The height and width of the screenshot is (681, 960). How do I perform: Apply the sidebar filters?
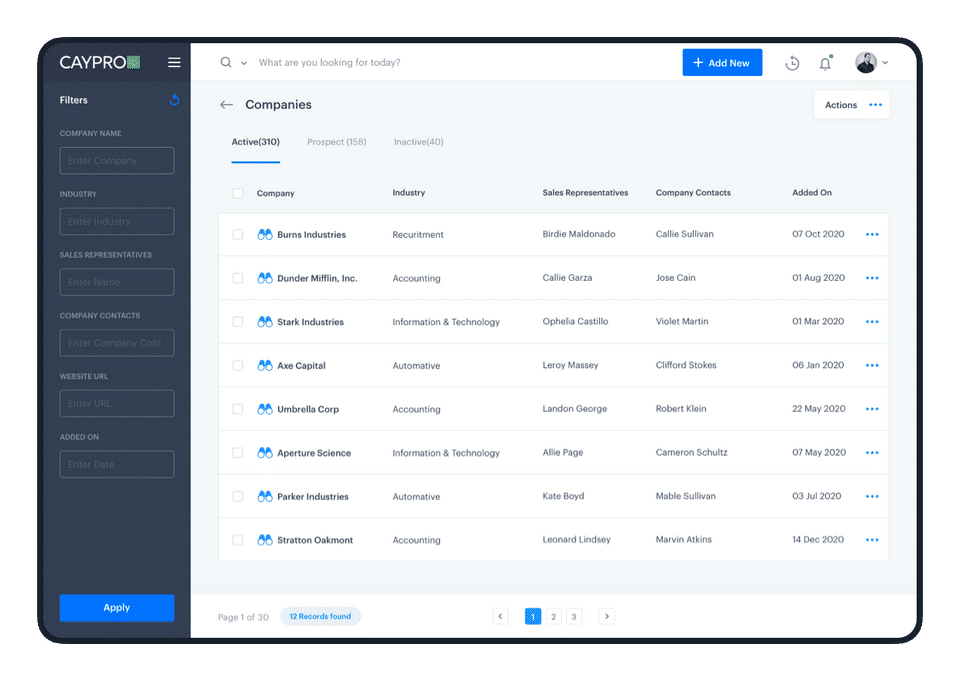tap(117, 608)
